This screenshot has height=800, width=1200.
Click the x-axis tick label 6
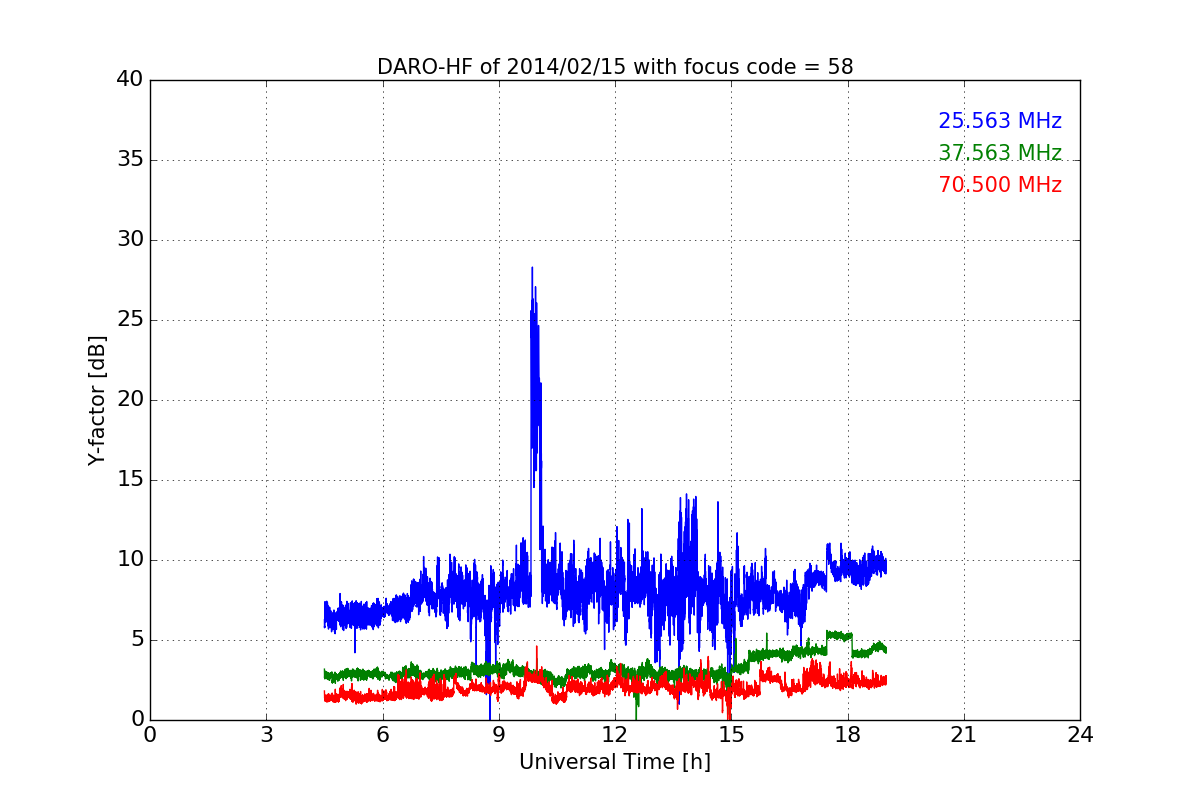click(382, 735)
